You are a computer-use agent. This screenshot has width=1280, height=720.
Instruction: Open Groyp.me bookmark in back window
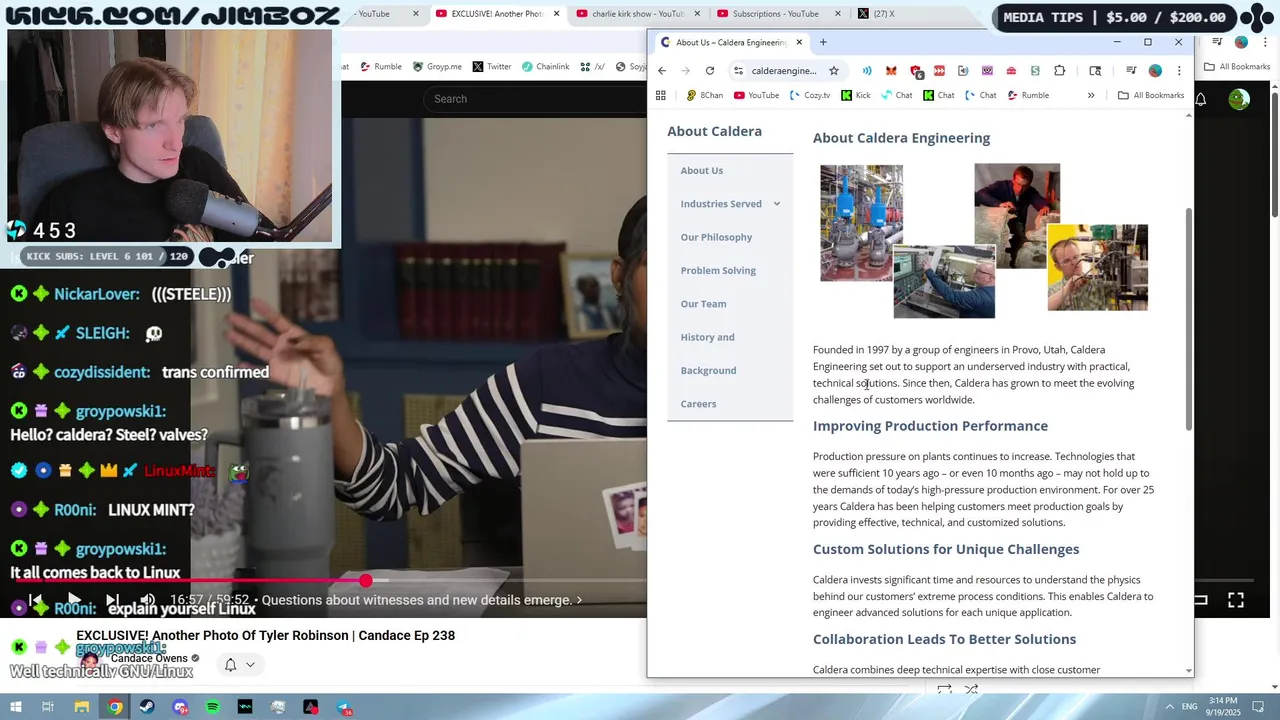(437, 67)
